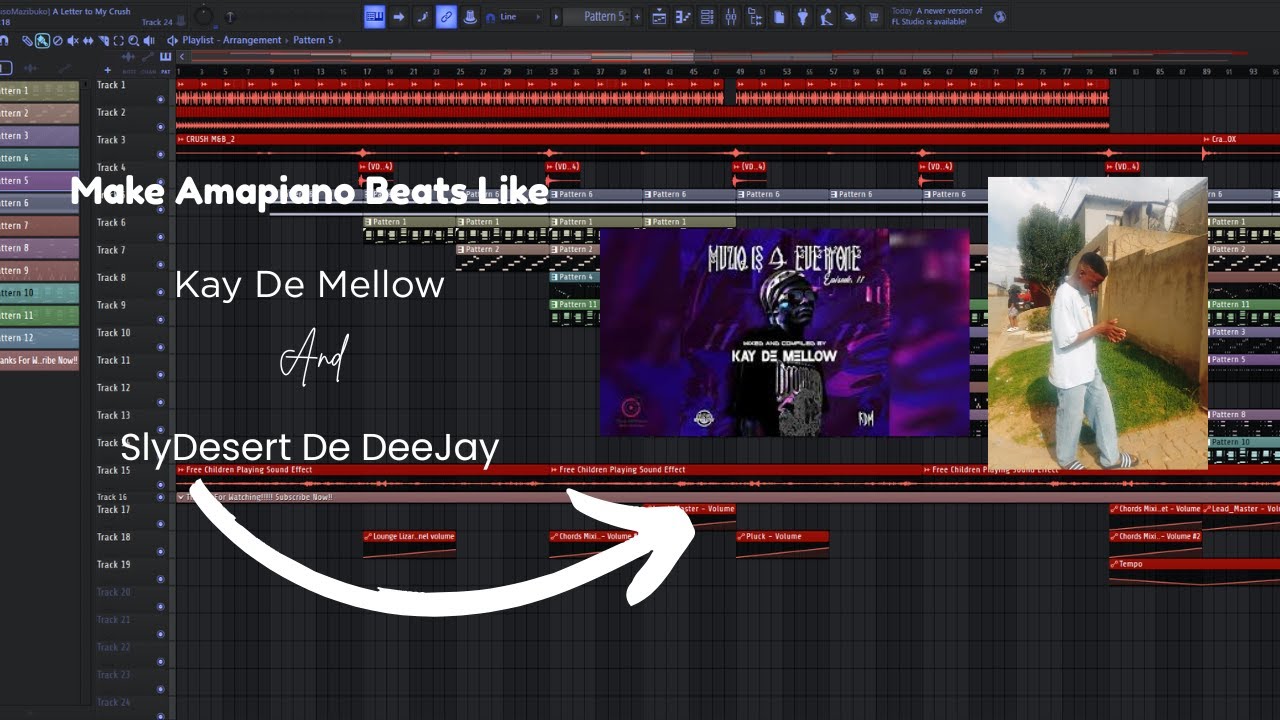
Task: Mute Track 11 with its green dot
Action: (x=161, y=374)
